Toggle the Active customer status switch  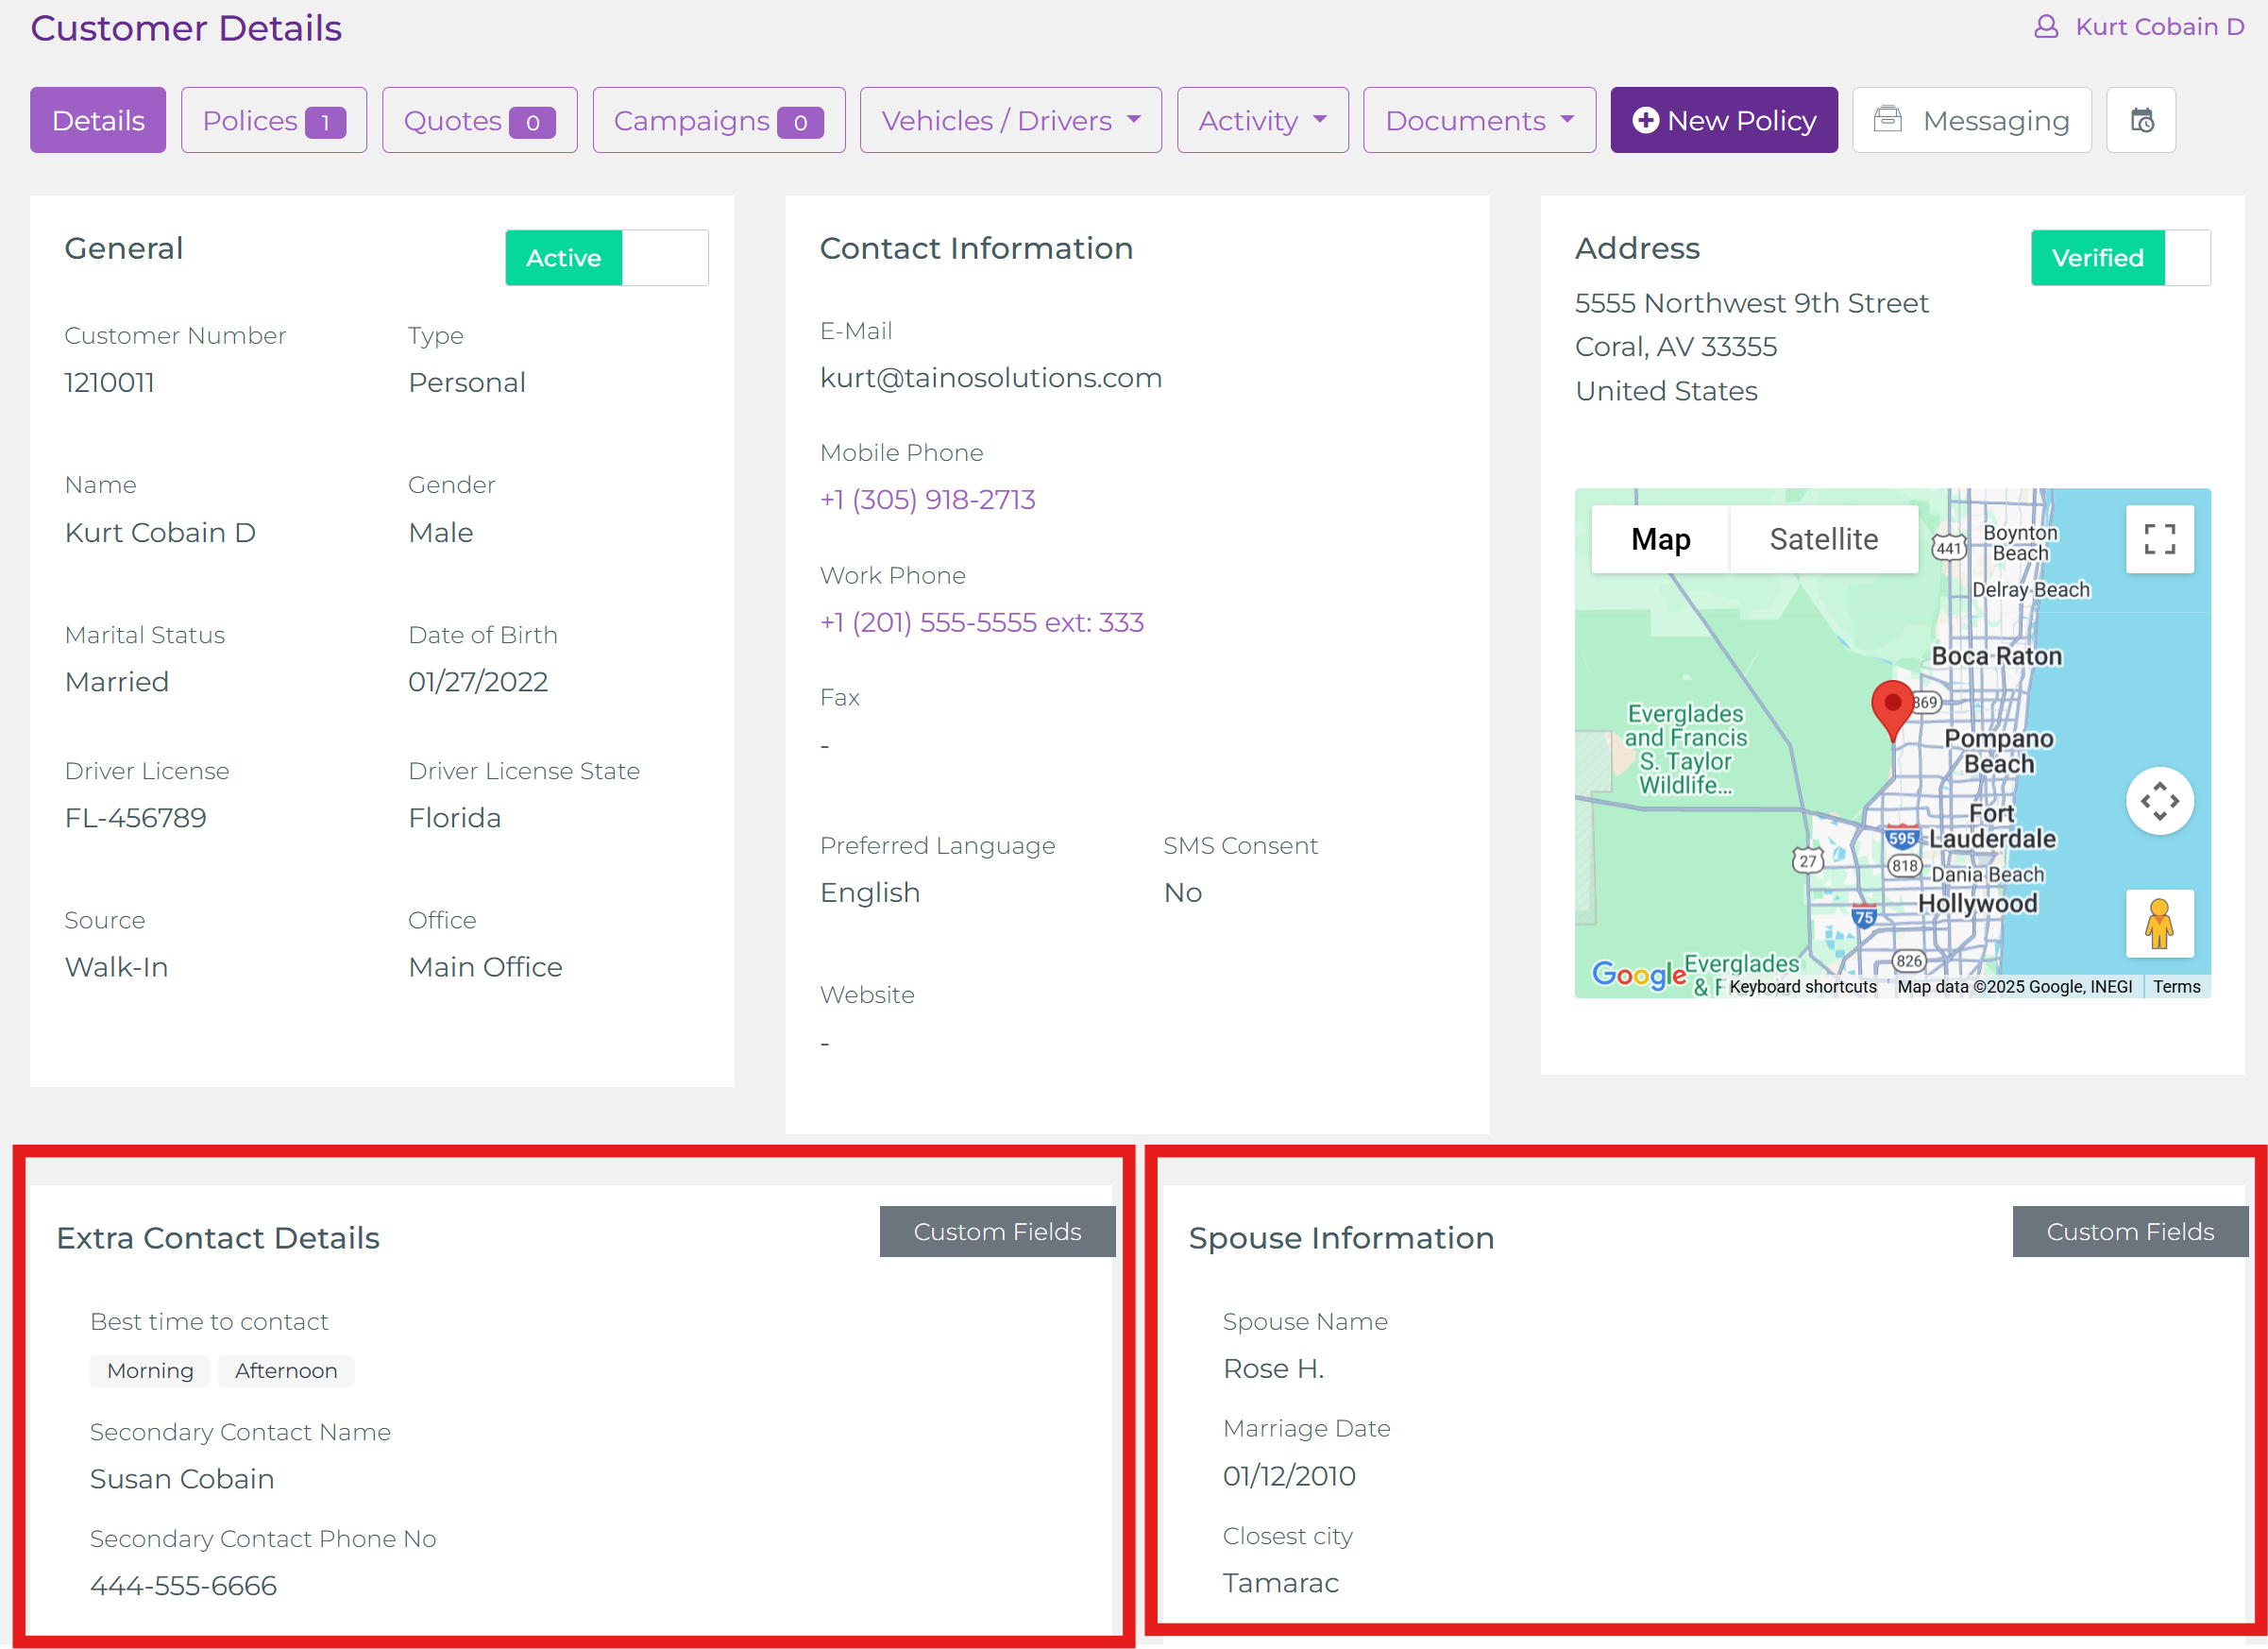point(606,258)
